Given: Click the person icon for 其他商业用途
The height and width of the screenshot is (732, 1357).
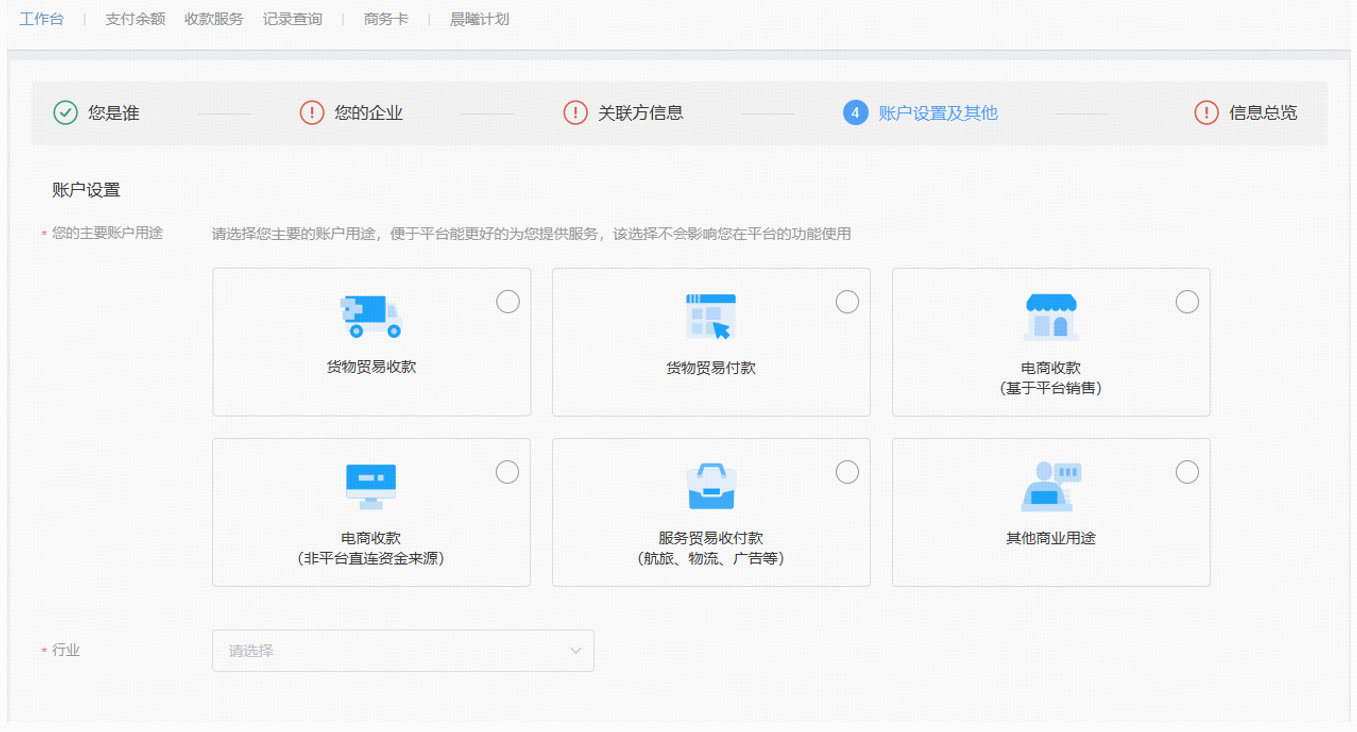Looking at the screenshot, I should (x=1050, y=487).
